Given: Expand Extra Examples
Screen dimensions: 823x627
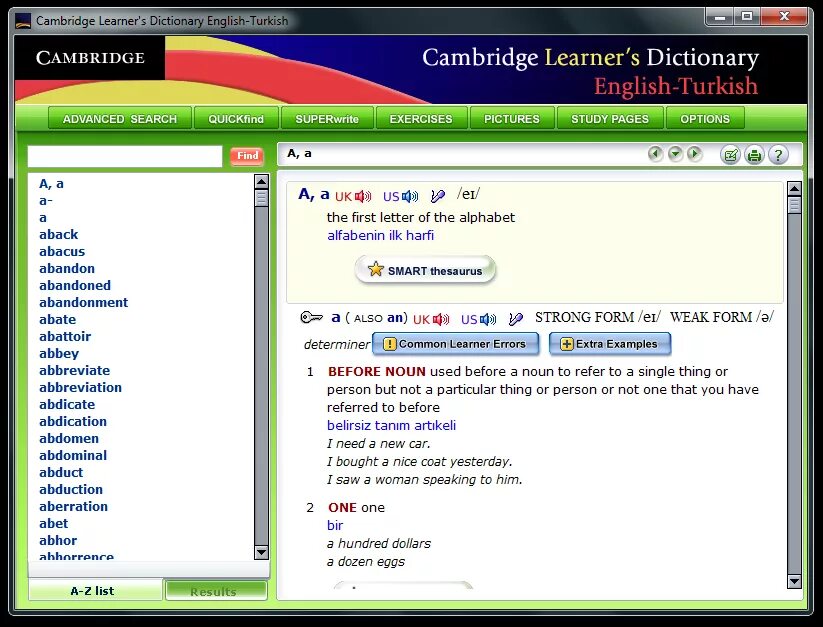Looking at the screenshot, I should tap(610, 344).
